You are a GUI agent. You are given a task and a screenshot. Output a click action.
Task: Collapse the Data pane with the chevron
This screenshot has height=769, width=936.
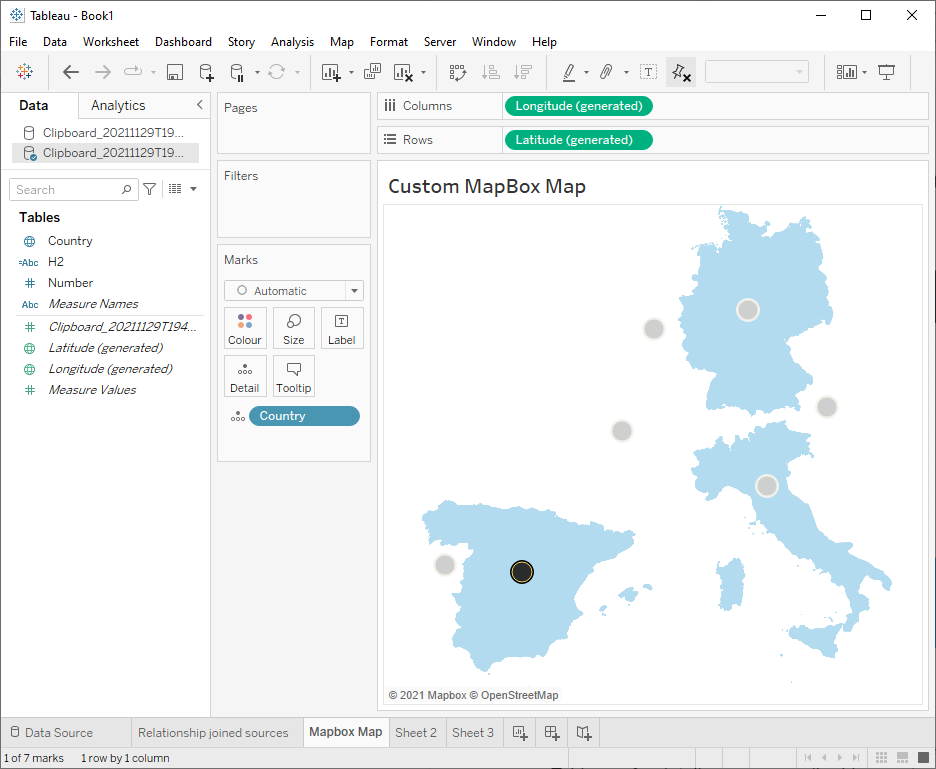pyautogui.click(x=198, y=105)
